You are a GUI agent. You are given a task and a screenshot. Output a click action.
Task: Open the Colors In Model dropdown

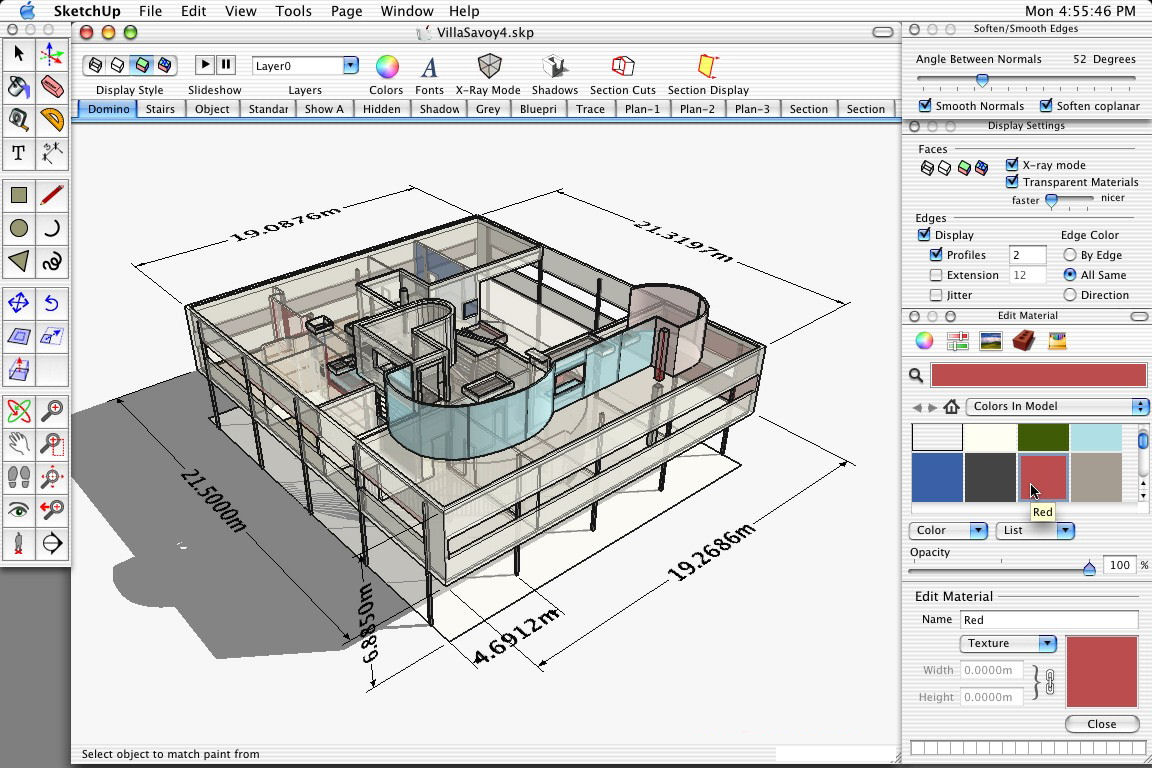pos(1057,406)
